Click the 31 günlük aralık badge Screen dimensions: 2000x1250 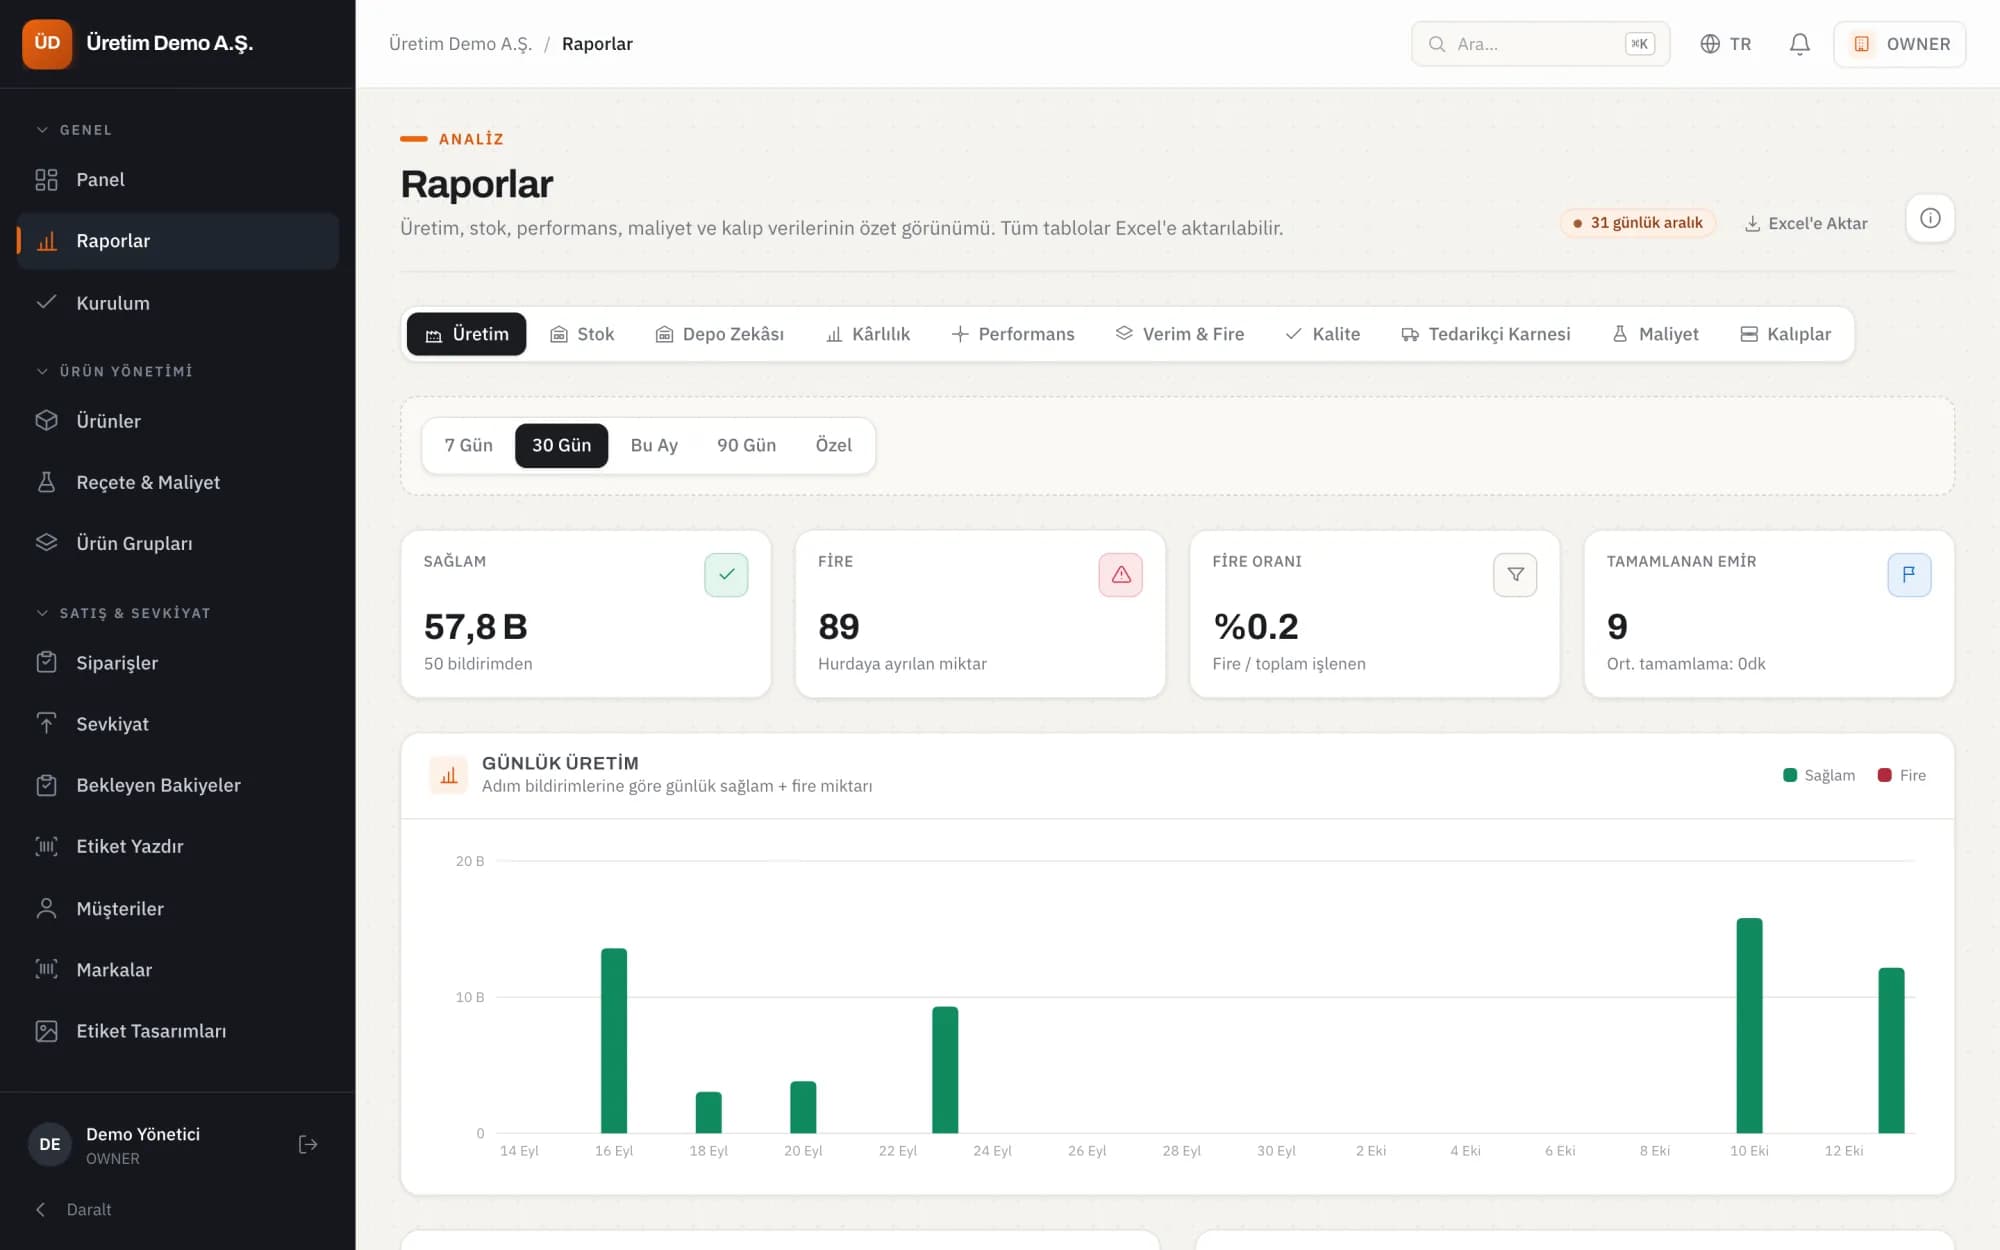[1638, 223]
